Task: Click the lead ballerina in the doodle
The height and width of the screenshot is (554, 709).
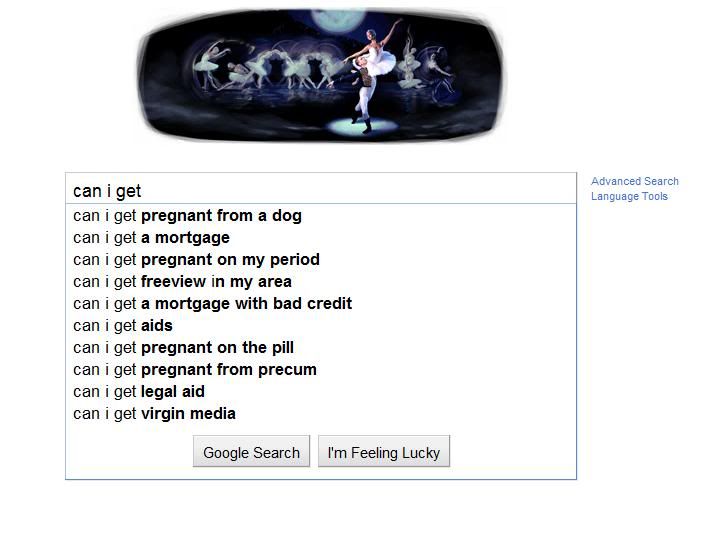Action: (380, 55)
